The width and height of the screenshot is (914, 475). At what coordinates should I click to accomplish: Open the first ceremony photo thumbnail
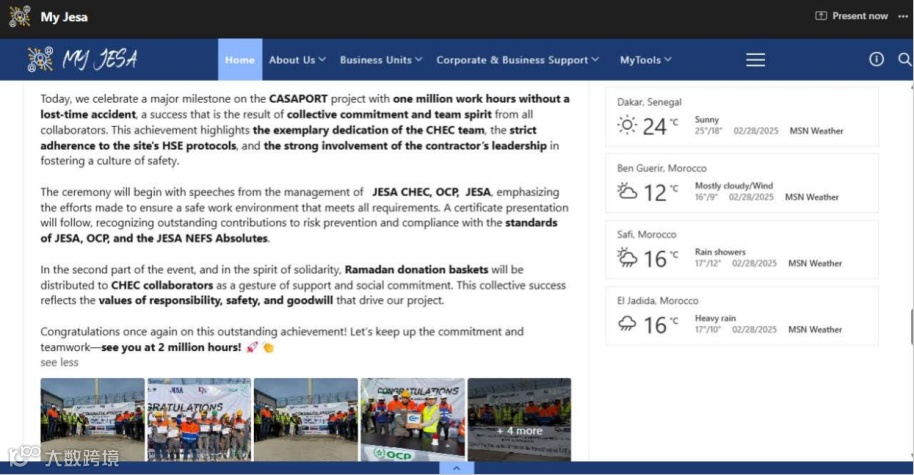point(92,420)
